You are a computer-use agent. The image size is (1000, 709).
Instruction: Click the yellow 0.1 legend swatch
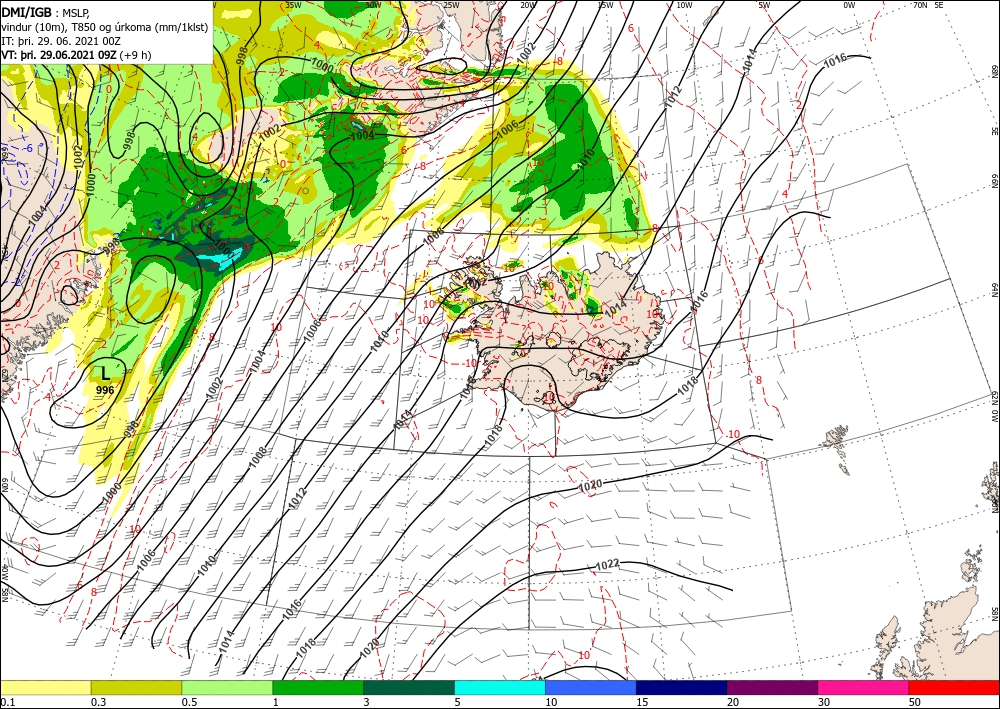coord(45,687)
